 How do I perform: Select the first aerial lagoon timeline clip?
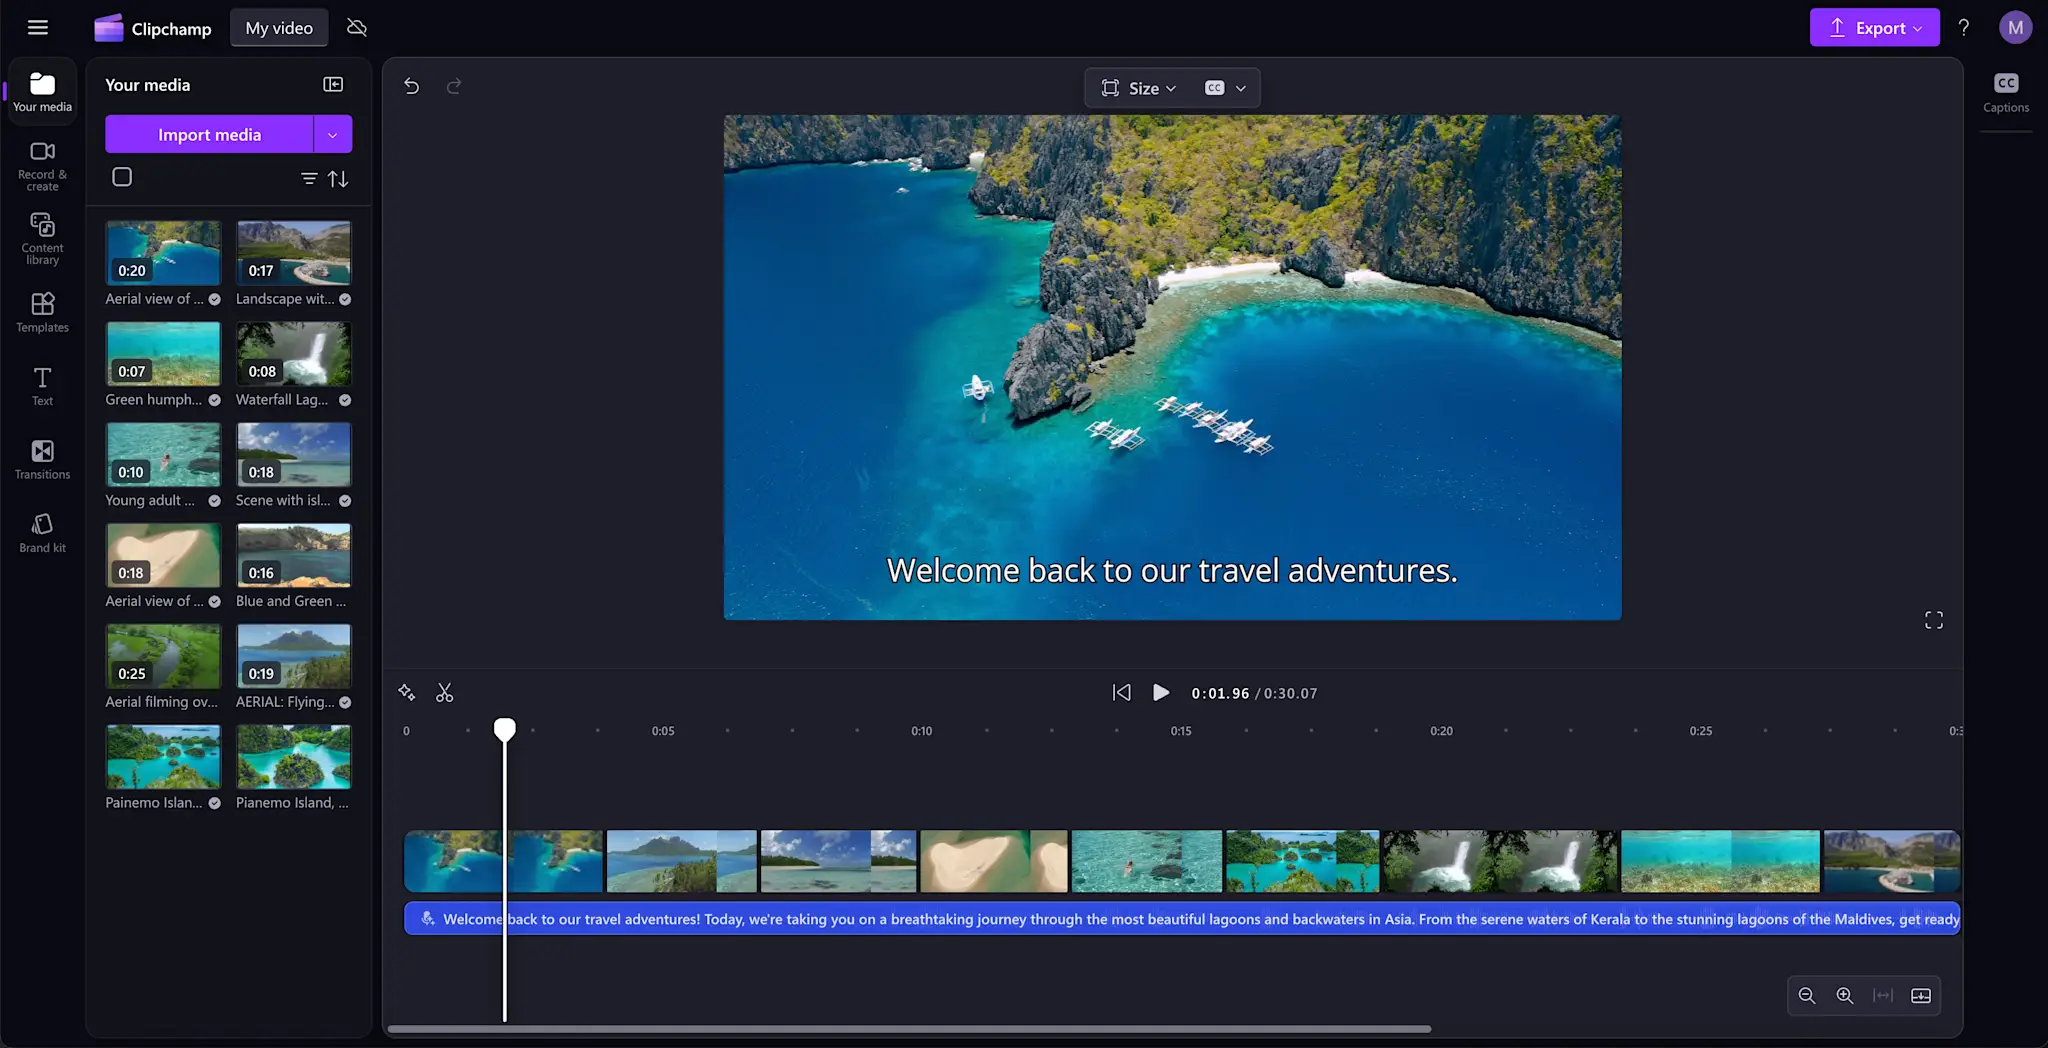pos(504,861)
